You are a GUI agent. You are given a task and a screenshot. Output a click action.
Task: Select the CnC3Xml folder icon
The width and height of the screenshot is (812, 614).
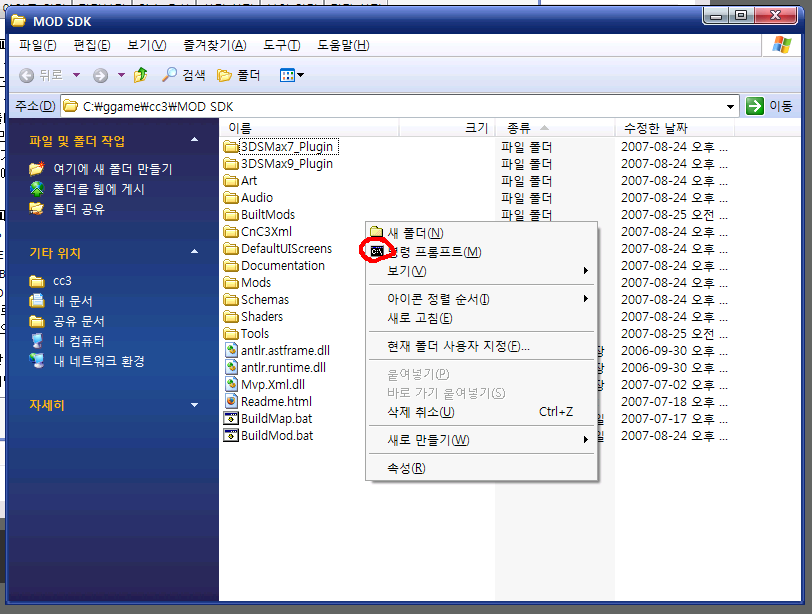[x=231, y=232]
